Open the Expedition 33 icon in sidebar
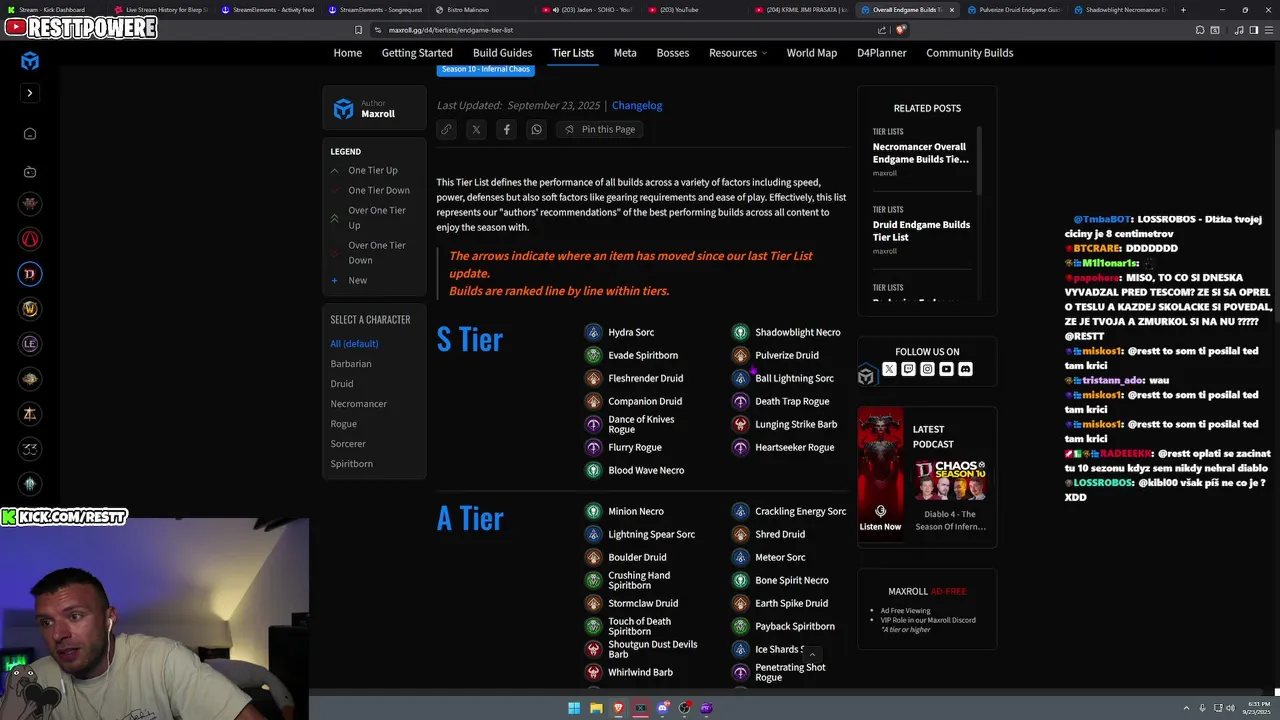 tap(30, 449)
